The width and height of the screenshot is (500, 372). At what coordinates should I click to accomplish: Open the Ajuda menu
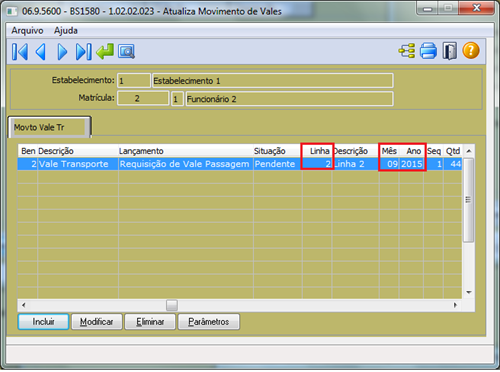pos(66,31)
